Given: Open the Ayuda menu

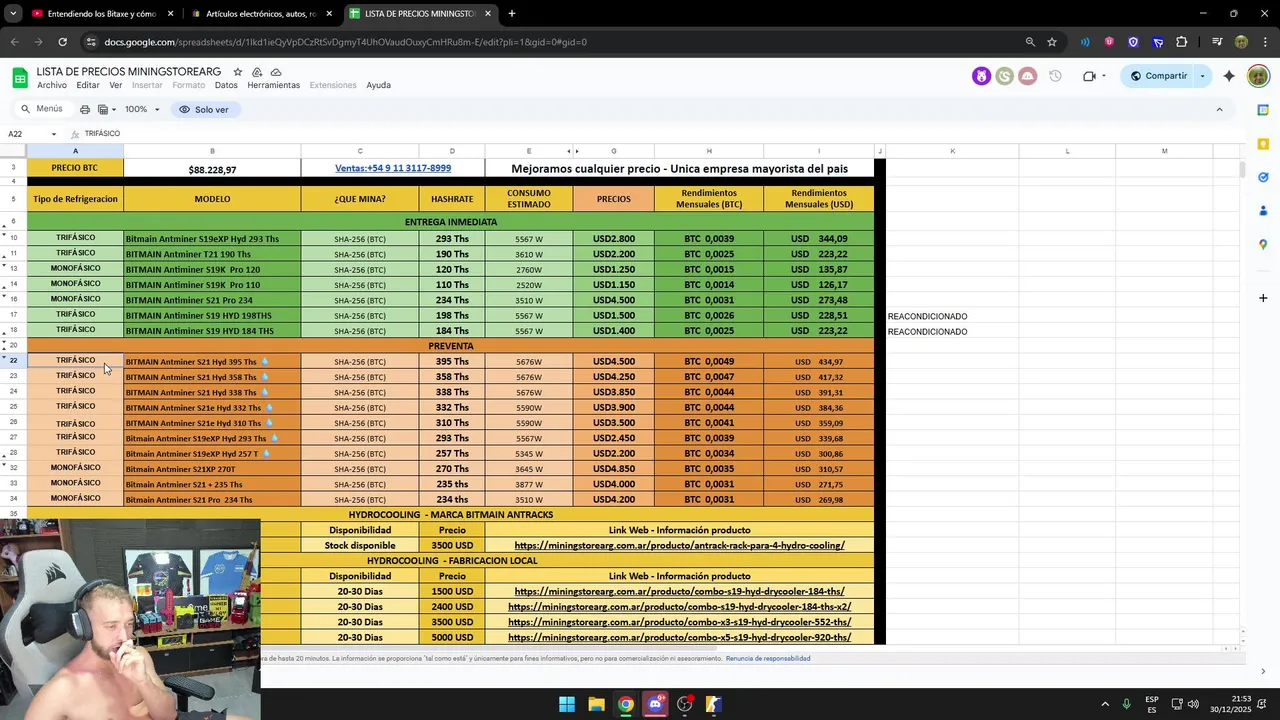Looking at the screenshot, I should [x=378, y=85].
